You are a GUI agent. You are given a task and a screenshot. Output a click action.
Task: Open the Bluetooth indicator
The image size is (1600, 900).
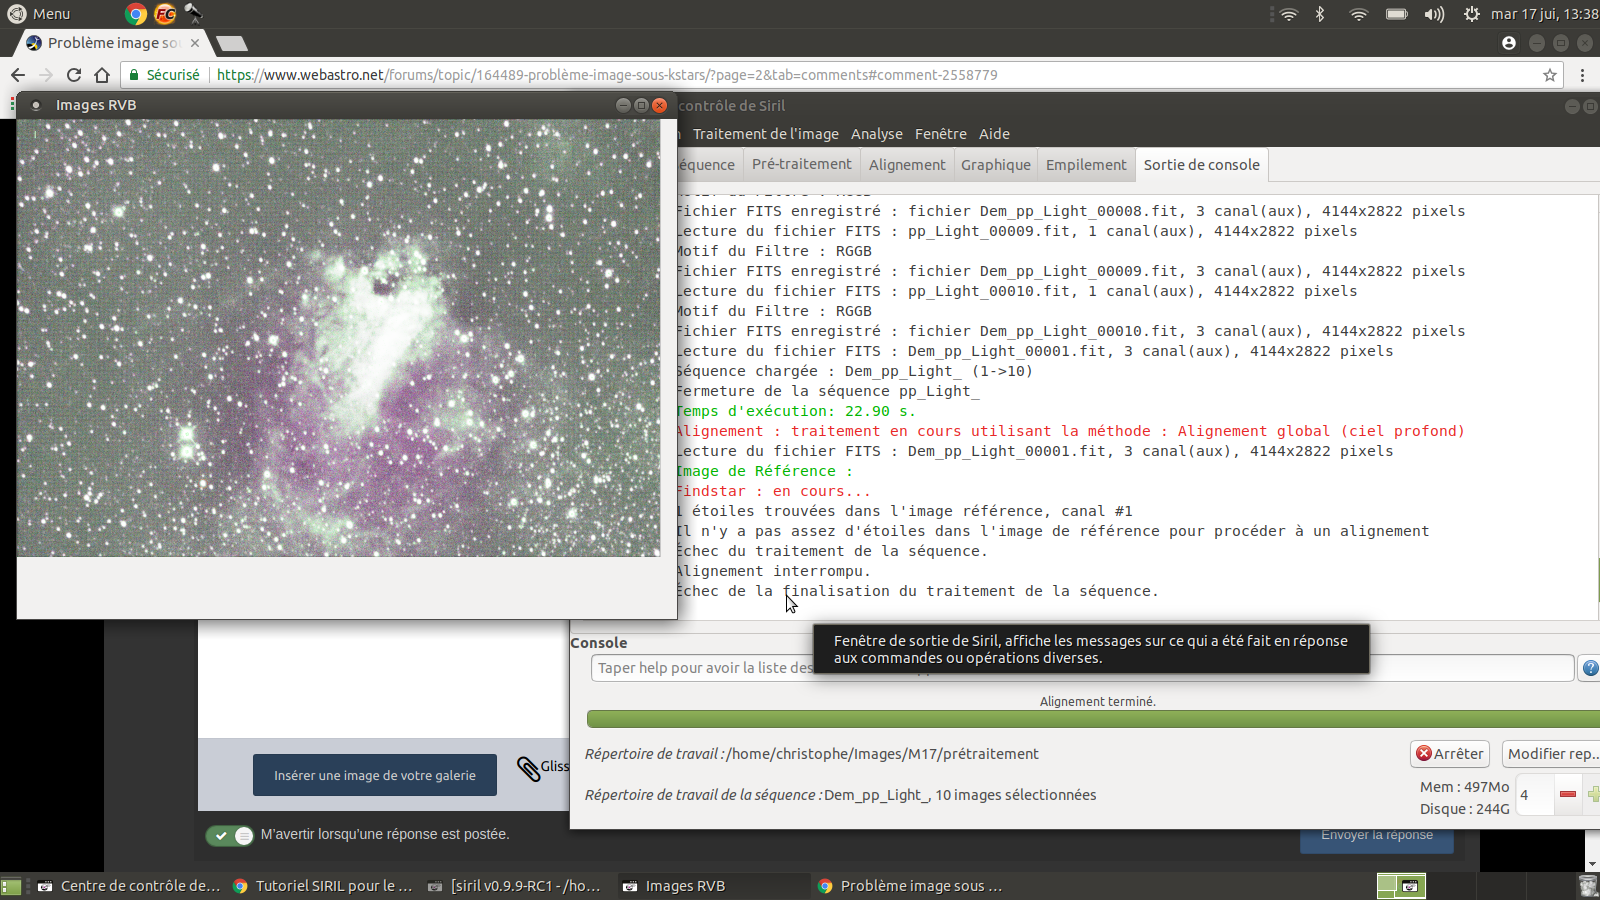pyautogui.click(x=1320, y=14)
